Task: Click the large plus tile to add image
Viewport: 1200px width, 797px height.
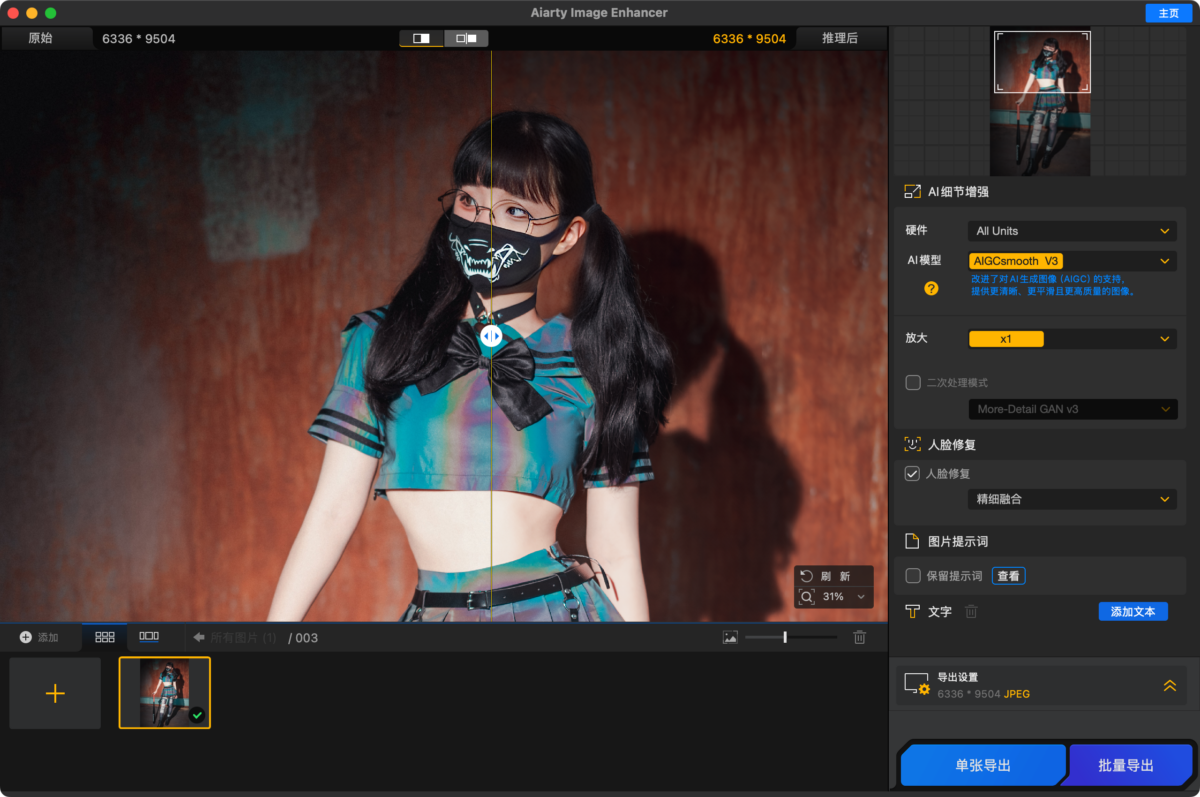Action: [55, 693]
